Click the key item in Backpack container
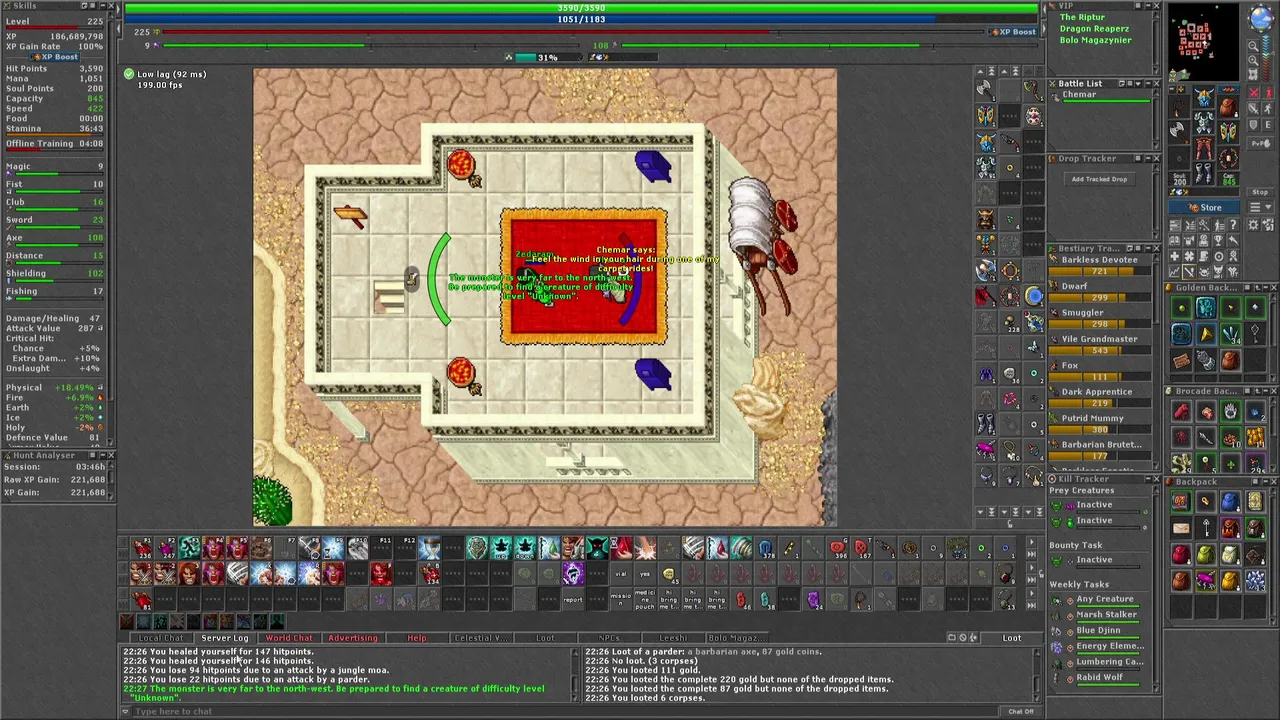1280x720 pixels. click(1206, 528)
